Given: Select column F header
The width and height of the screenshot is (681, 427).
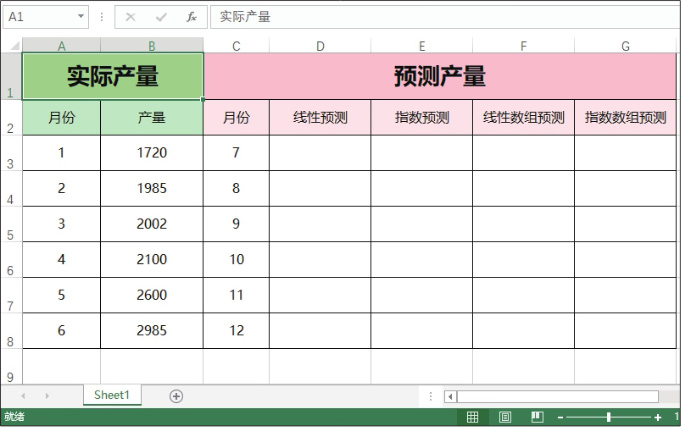Looking at the screenshot, I should pyautogui.click(x=523, y=46).
